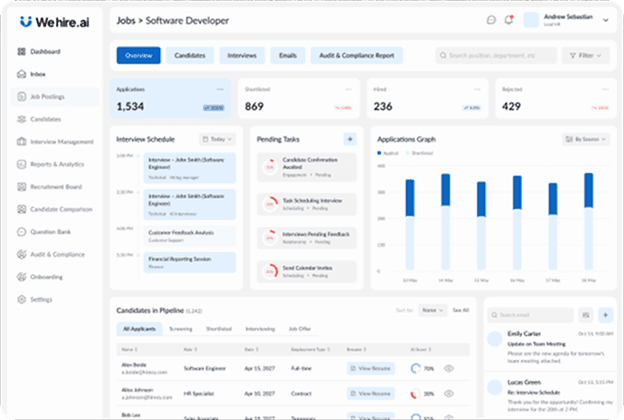Open Task Scheduling Interview item
The height and width of the screenshot is (420, 624).
306,204
